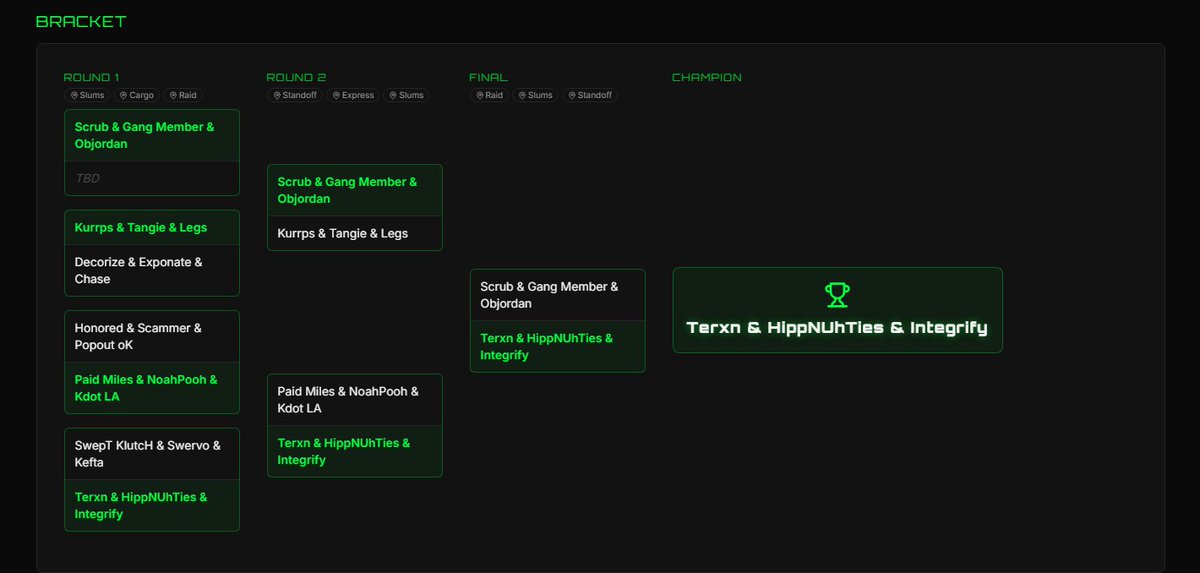Click the FINAL column header
Screen dimensions: 1200x573
click(x=488, y=77)
